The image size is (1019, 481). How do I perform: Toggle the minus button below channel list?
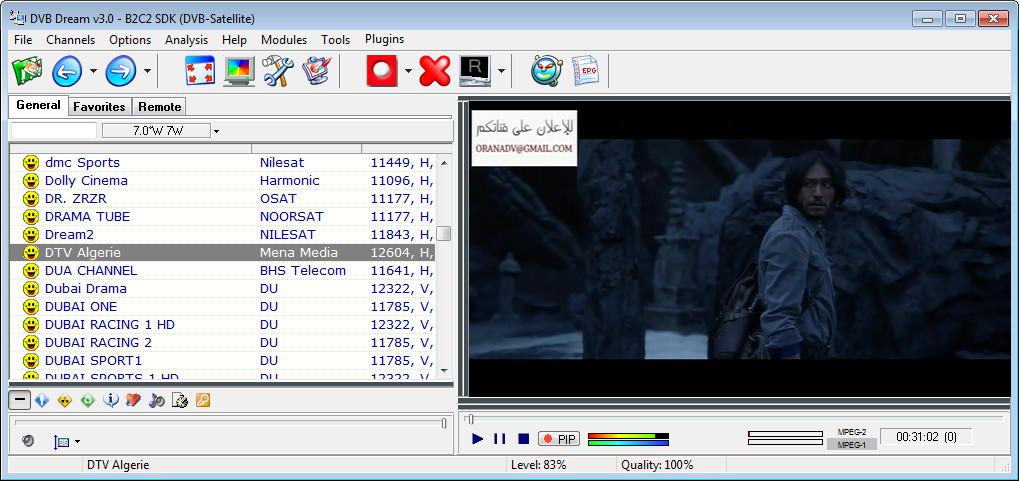[19, 400]
